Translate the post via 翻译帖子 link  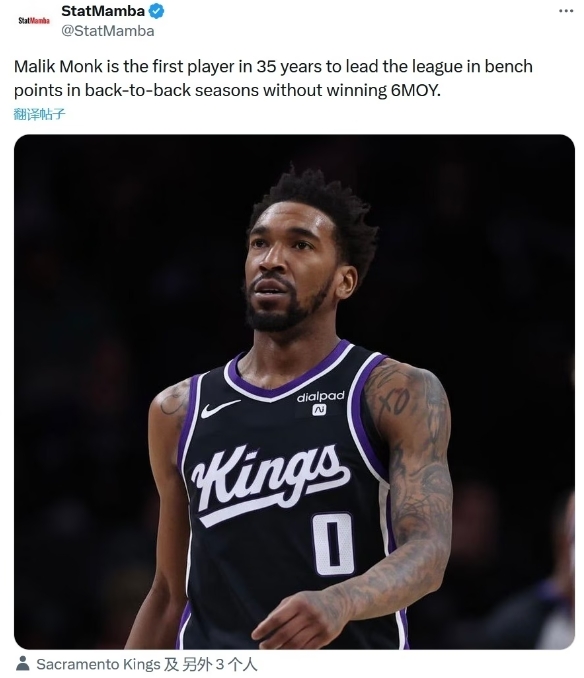pyautogui.click(x=39, y=114)
